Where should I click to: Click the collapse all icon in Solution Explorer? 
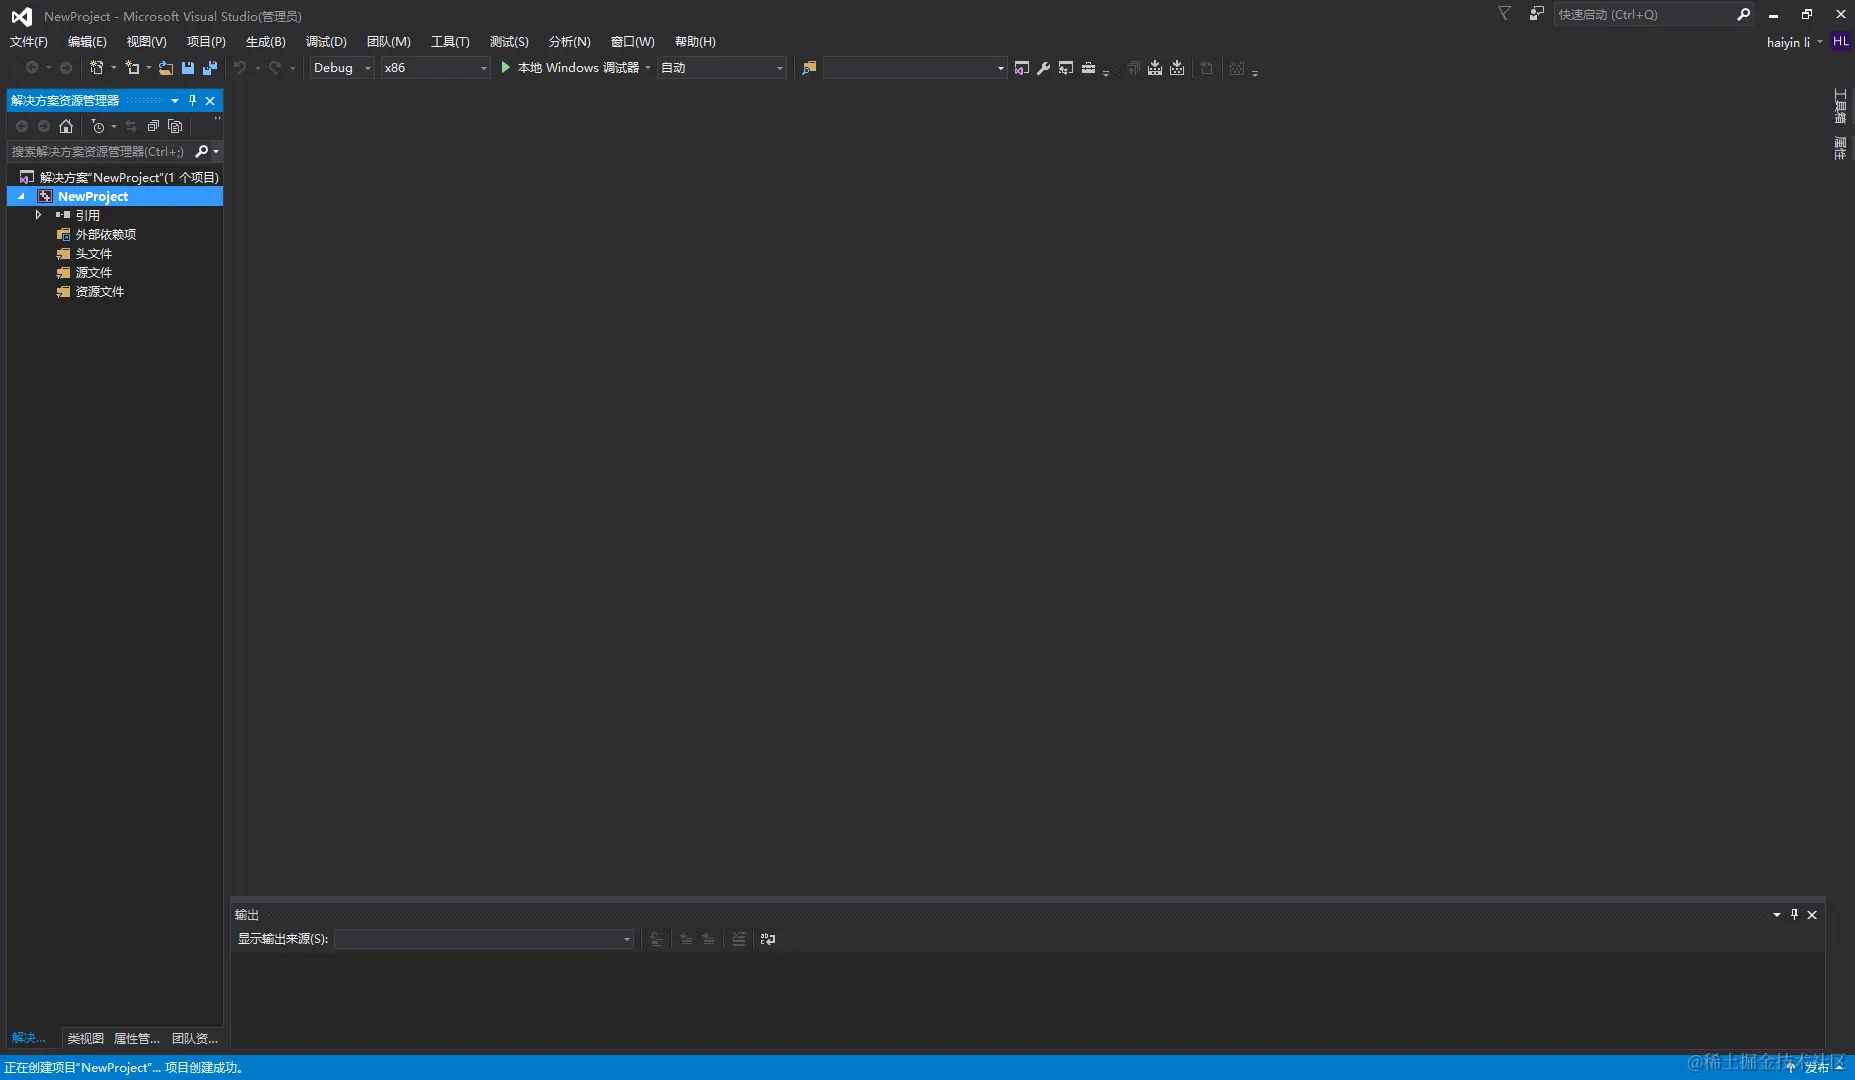[153, 126]
